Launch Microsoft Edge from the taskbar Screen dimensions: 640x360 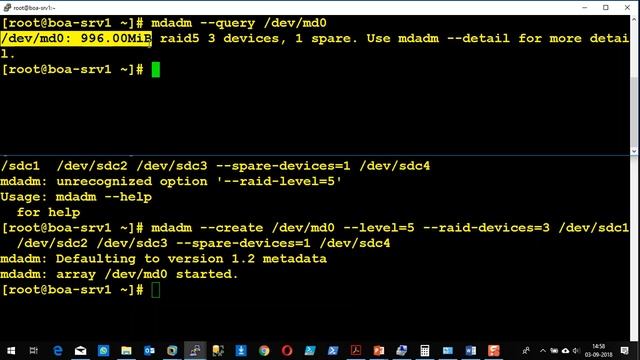(x=58, y=351)
